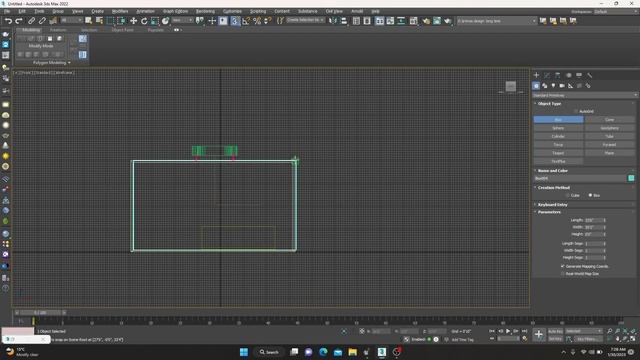Open the Rendering menu
640x360 pixels.
(205, 11)
